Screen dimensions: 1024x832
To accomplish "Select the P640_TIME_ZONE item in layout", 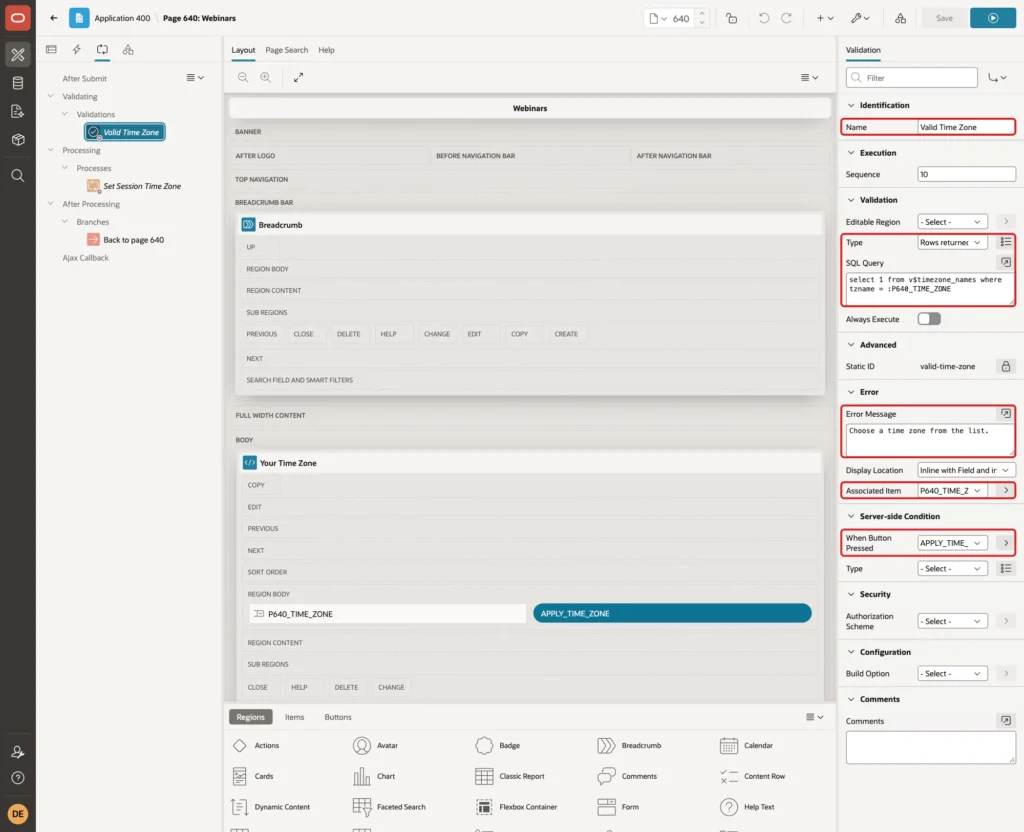I will tap(387, 614).
